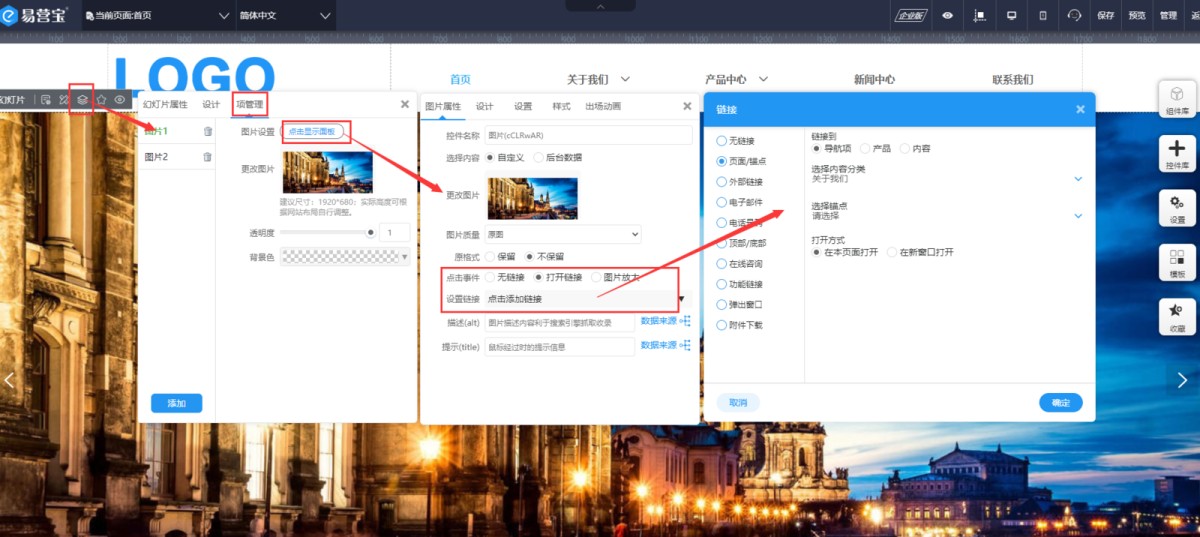Open the 模板 templates panel
Viewport: 1200px width, 537px height.
(1177, 262)
